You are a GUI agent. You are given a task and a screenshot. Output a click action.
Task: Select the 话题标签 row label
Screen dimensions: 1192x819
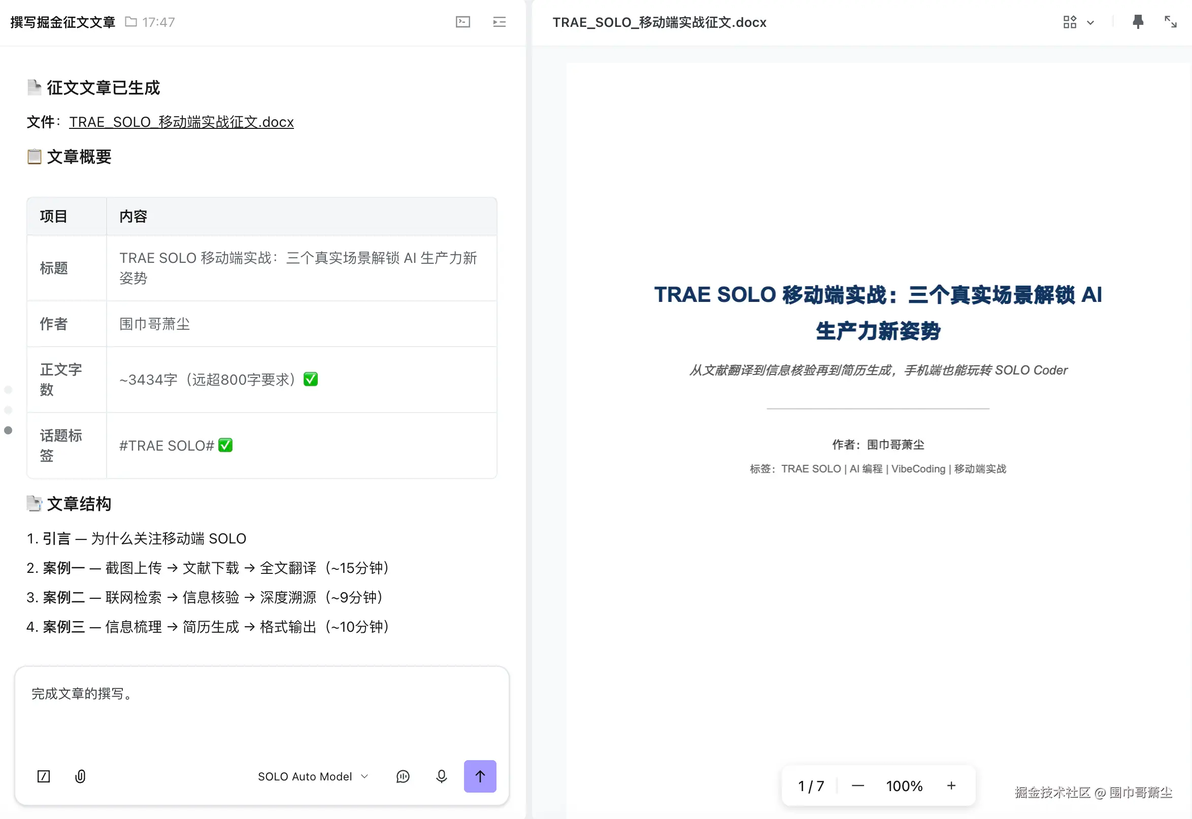pos(67,446)
